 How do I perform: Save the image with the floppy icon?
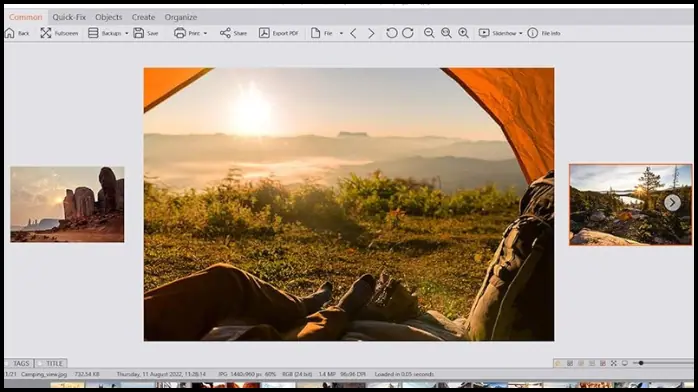tap(138, 33)
